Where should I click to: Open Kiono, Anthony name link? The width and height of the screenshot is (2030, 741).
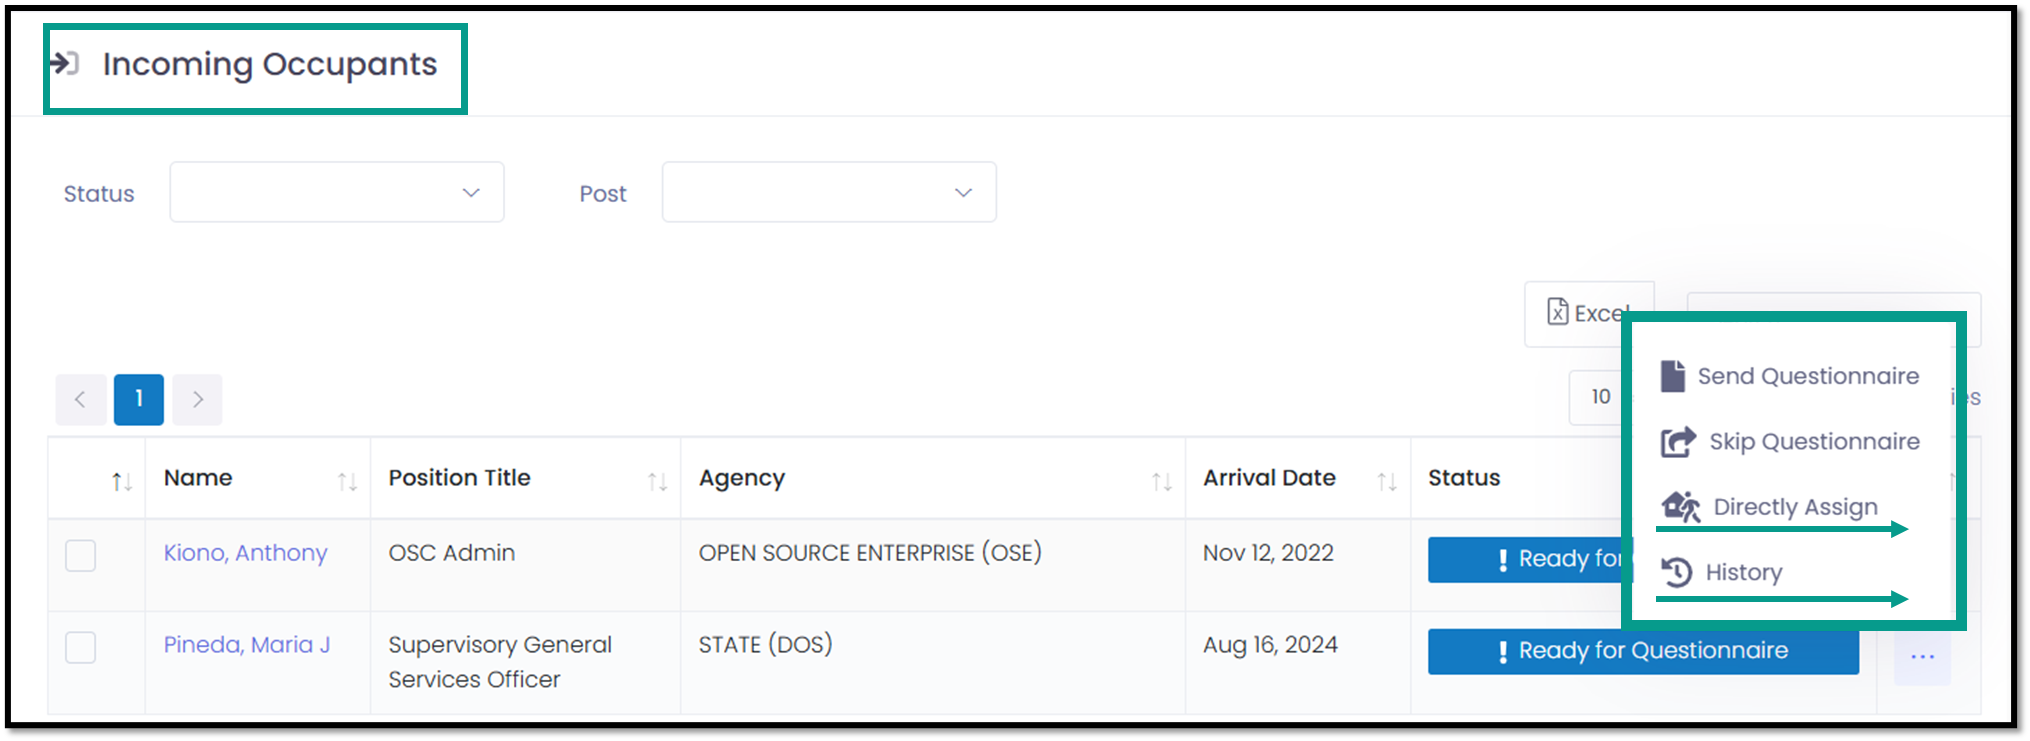pyautogui.click(x=245, y=553)
